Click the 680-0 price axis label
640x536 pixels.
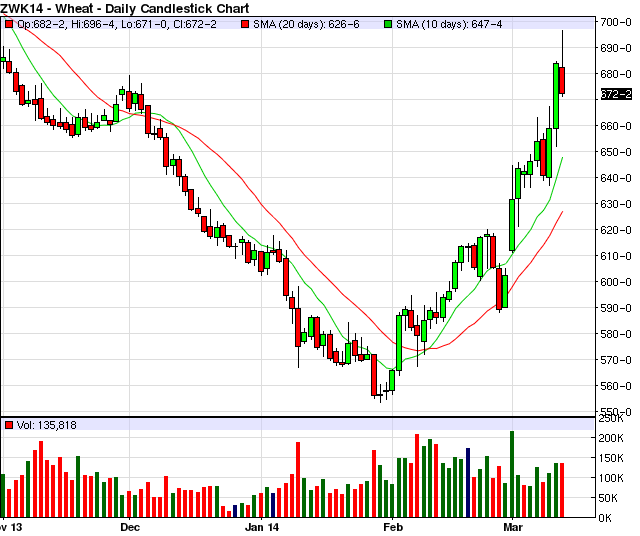point(616,74)
